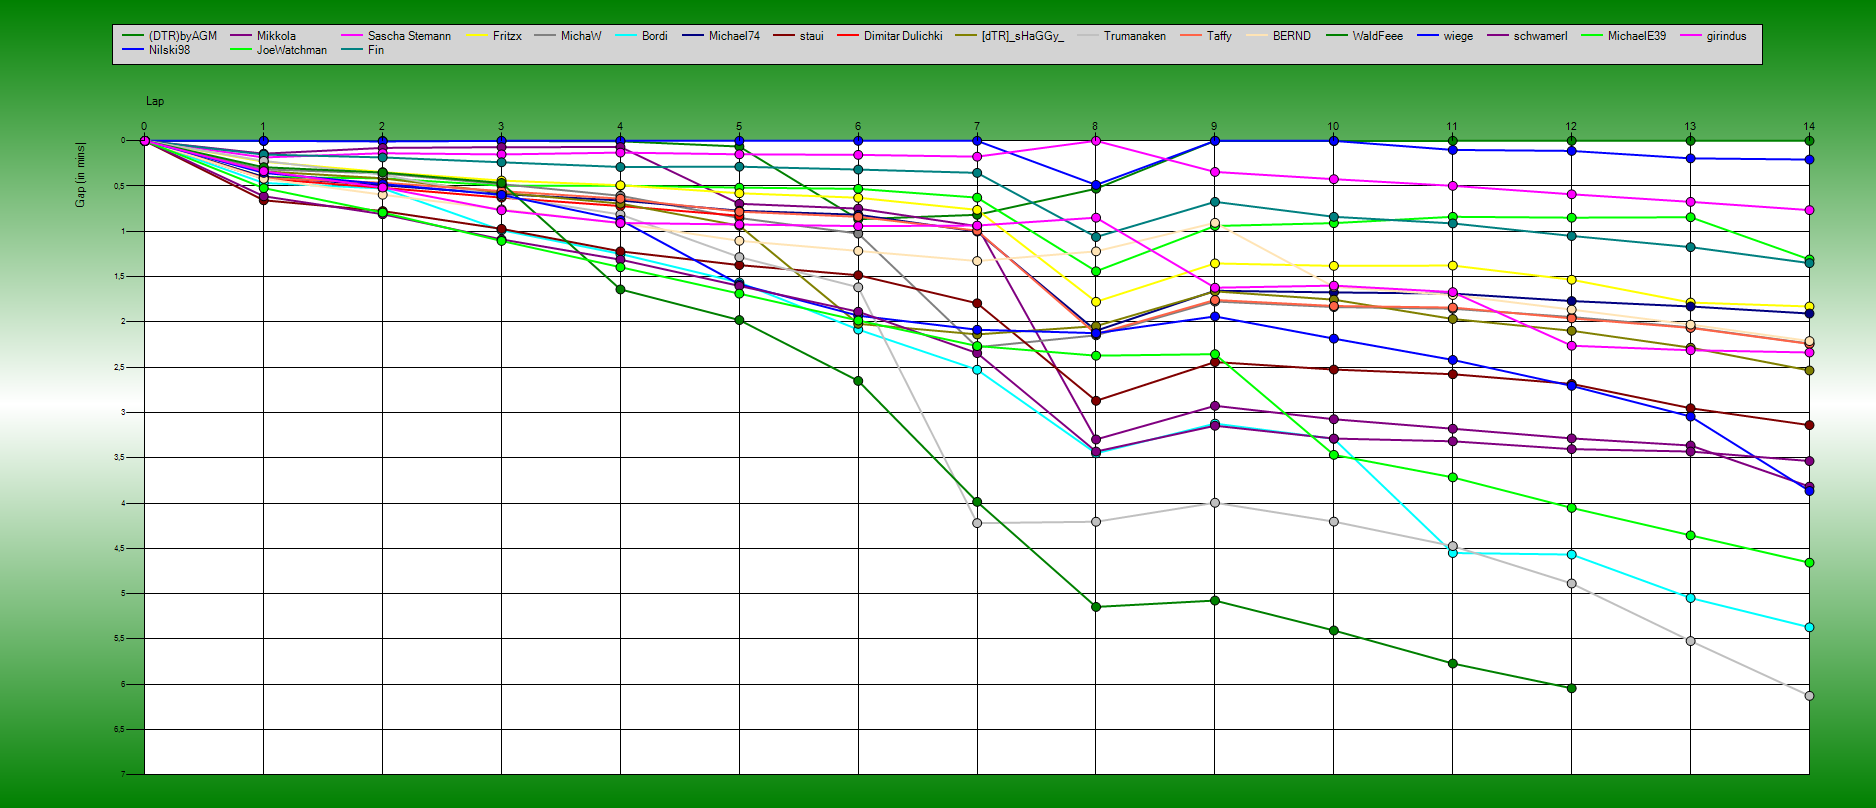Select the [dTR]_sHaGGy_ legend entry
Image resolution: width=1876 pixels, height=808 pixels.
(1022, 36)
